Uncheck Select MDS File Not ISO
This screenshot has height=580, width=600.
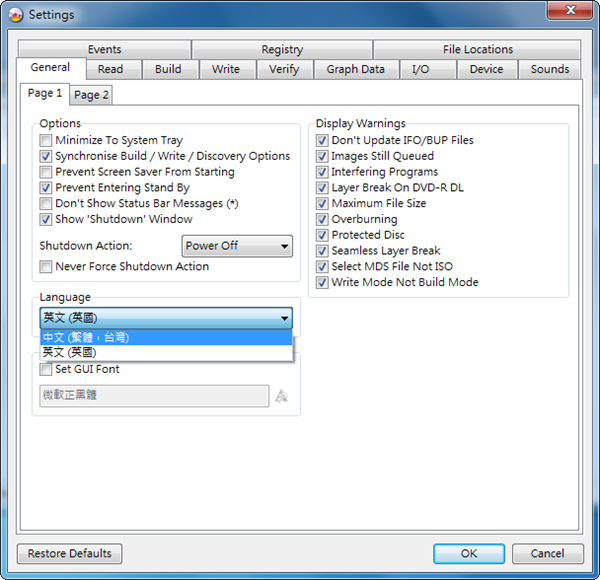point(322,266)
